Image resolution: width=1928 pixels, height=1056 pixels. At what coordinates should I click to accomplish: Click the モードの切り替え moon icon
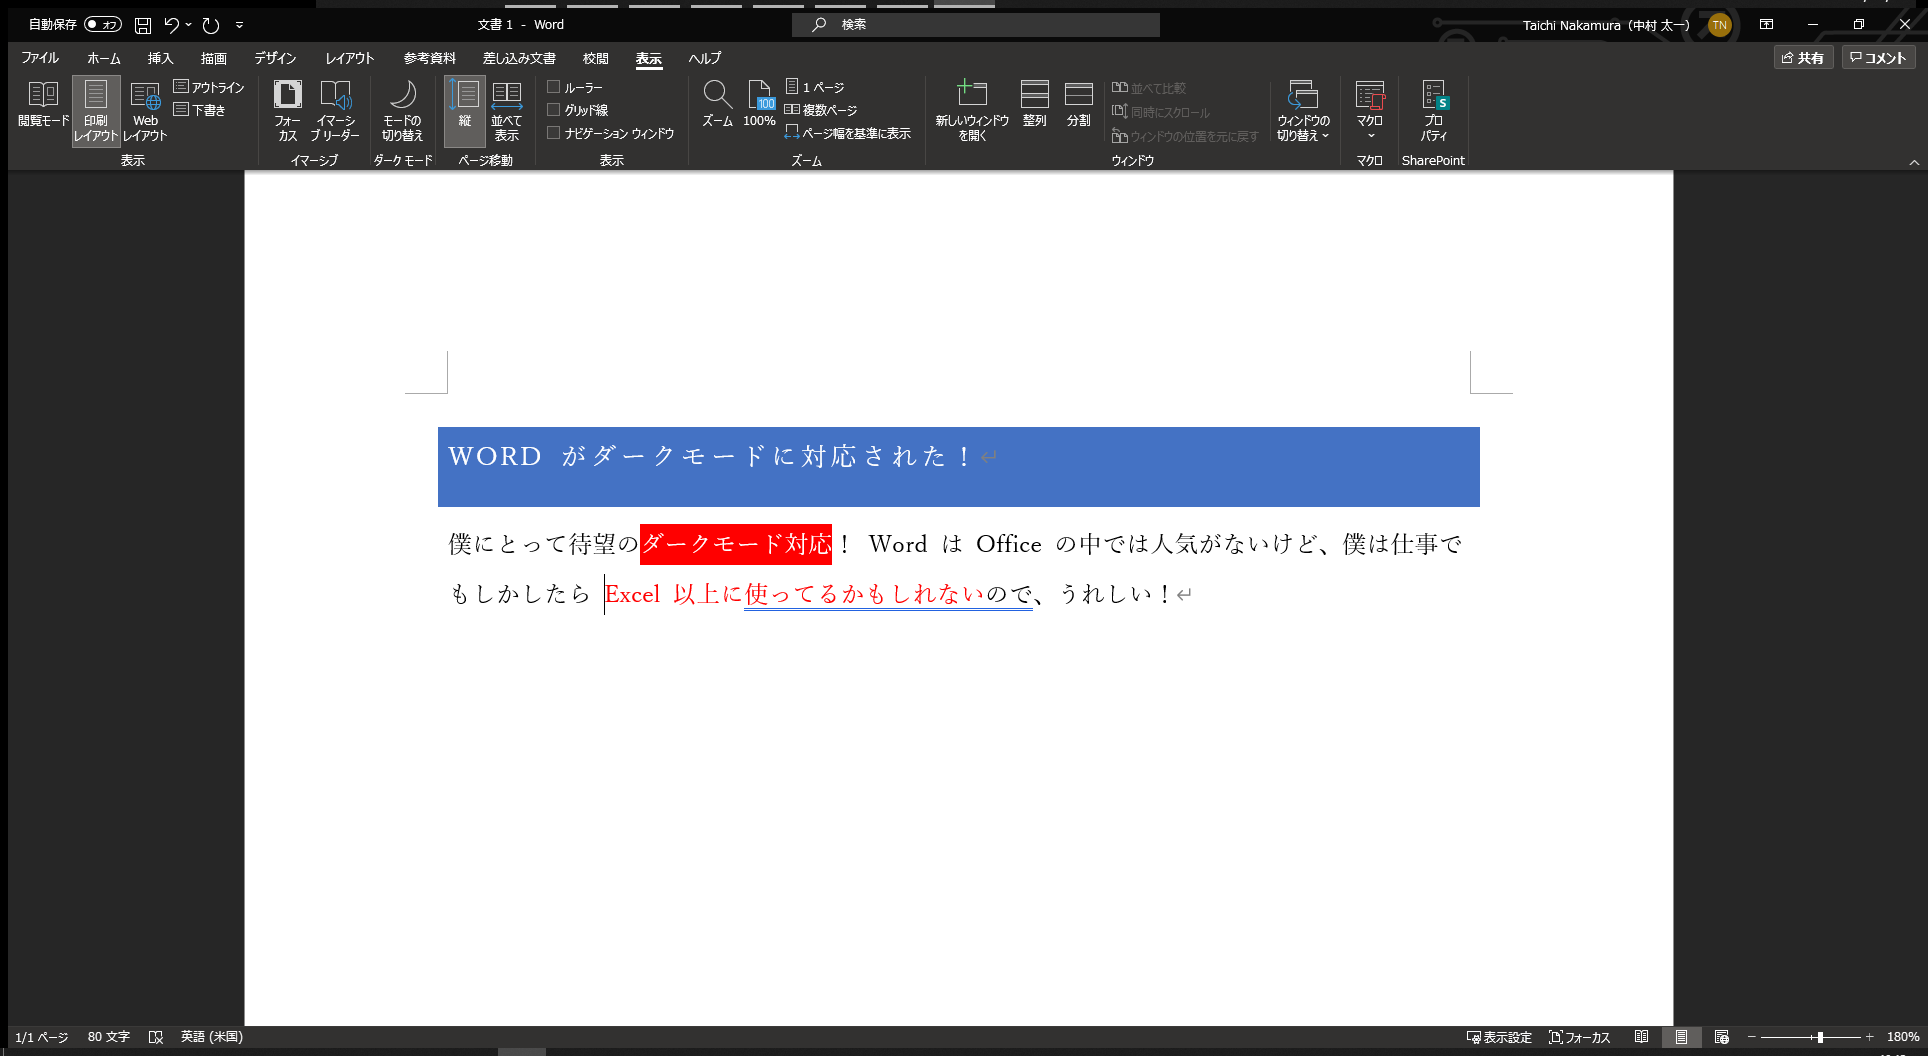(x=402, y=95)
